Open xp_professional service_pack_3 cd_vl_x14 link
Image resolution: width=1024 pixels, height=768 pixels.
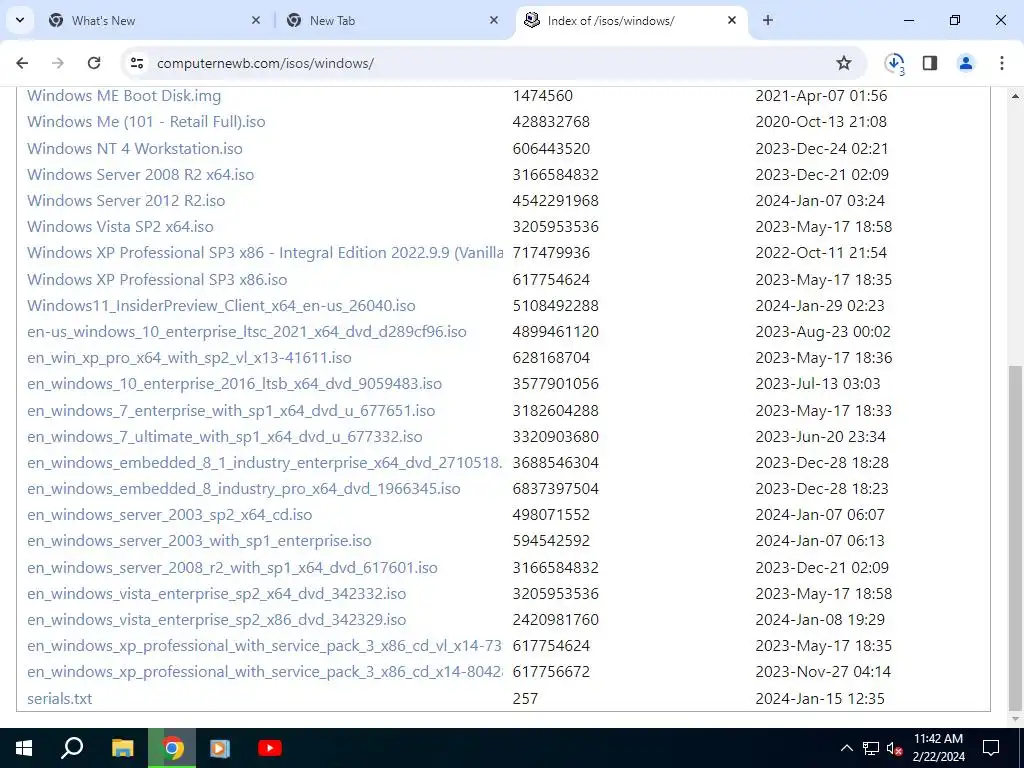tap(265, 647)
